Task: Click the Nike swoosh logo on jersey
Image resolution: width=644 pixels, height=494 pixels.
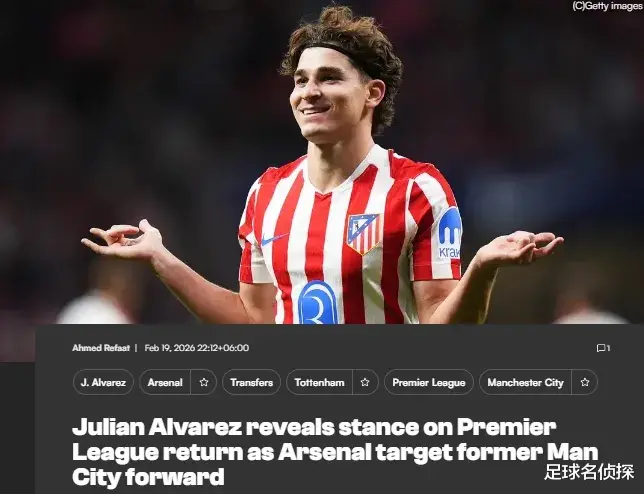Action: coord(274,239)
